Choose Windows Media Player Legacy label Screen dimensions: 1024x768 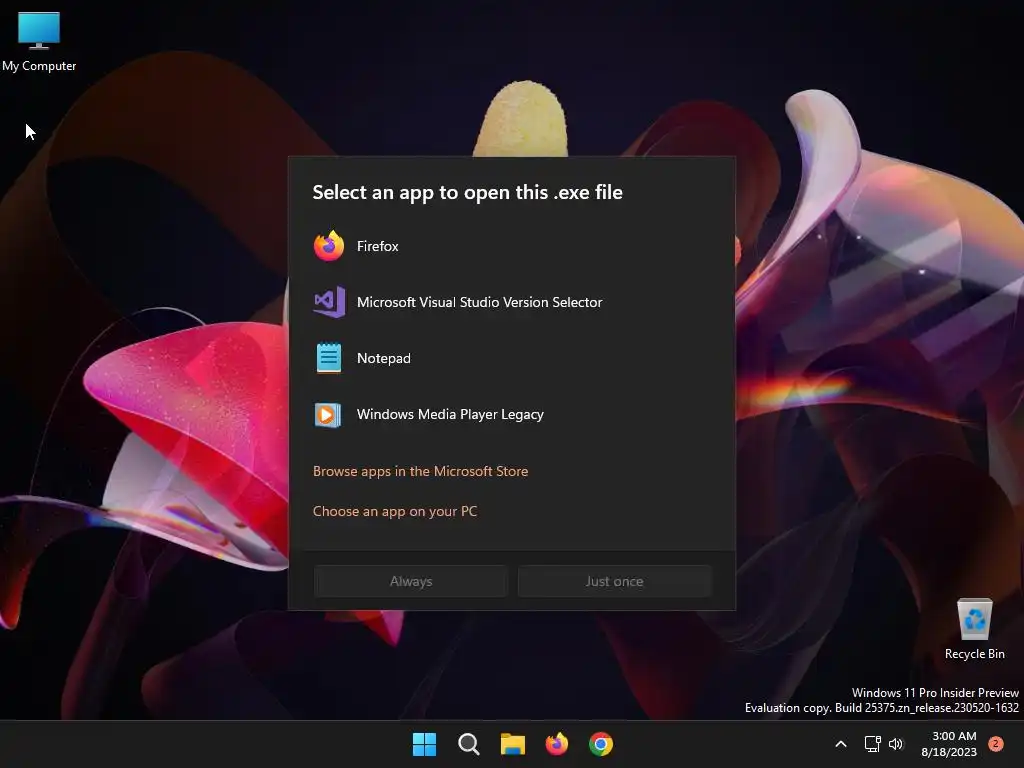pos(450,415)
